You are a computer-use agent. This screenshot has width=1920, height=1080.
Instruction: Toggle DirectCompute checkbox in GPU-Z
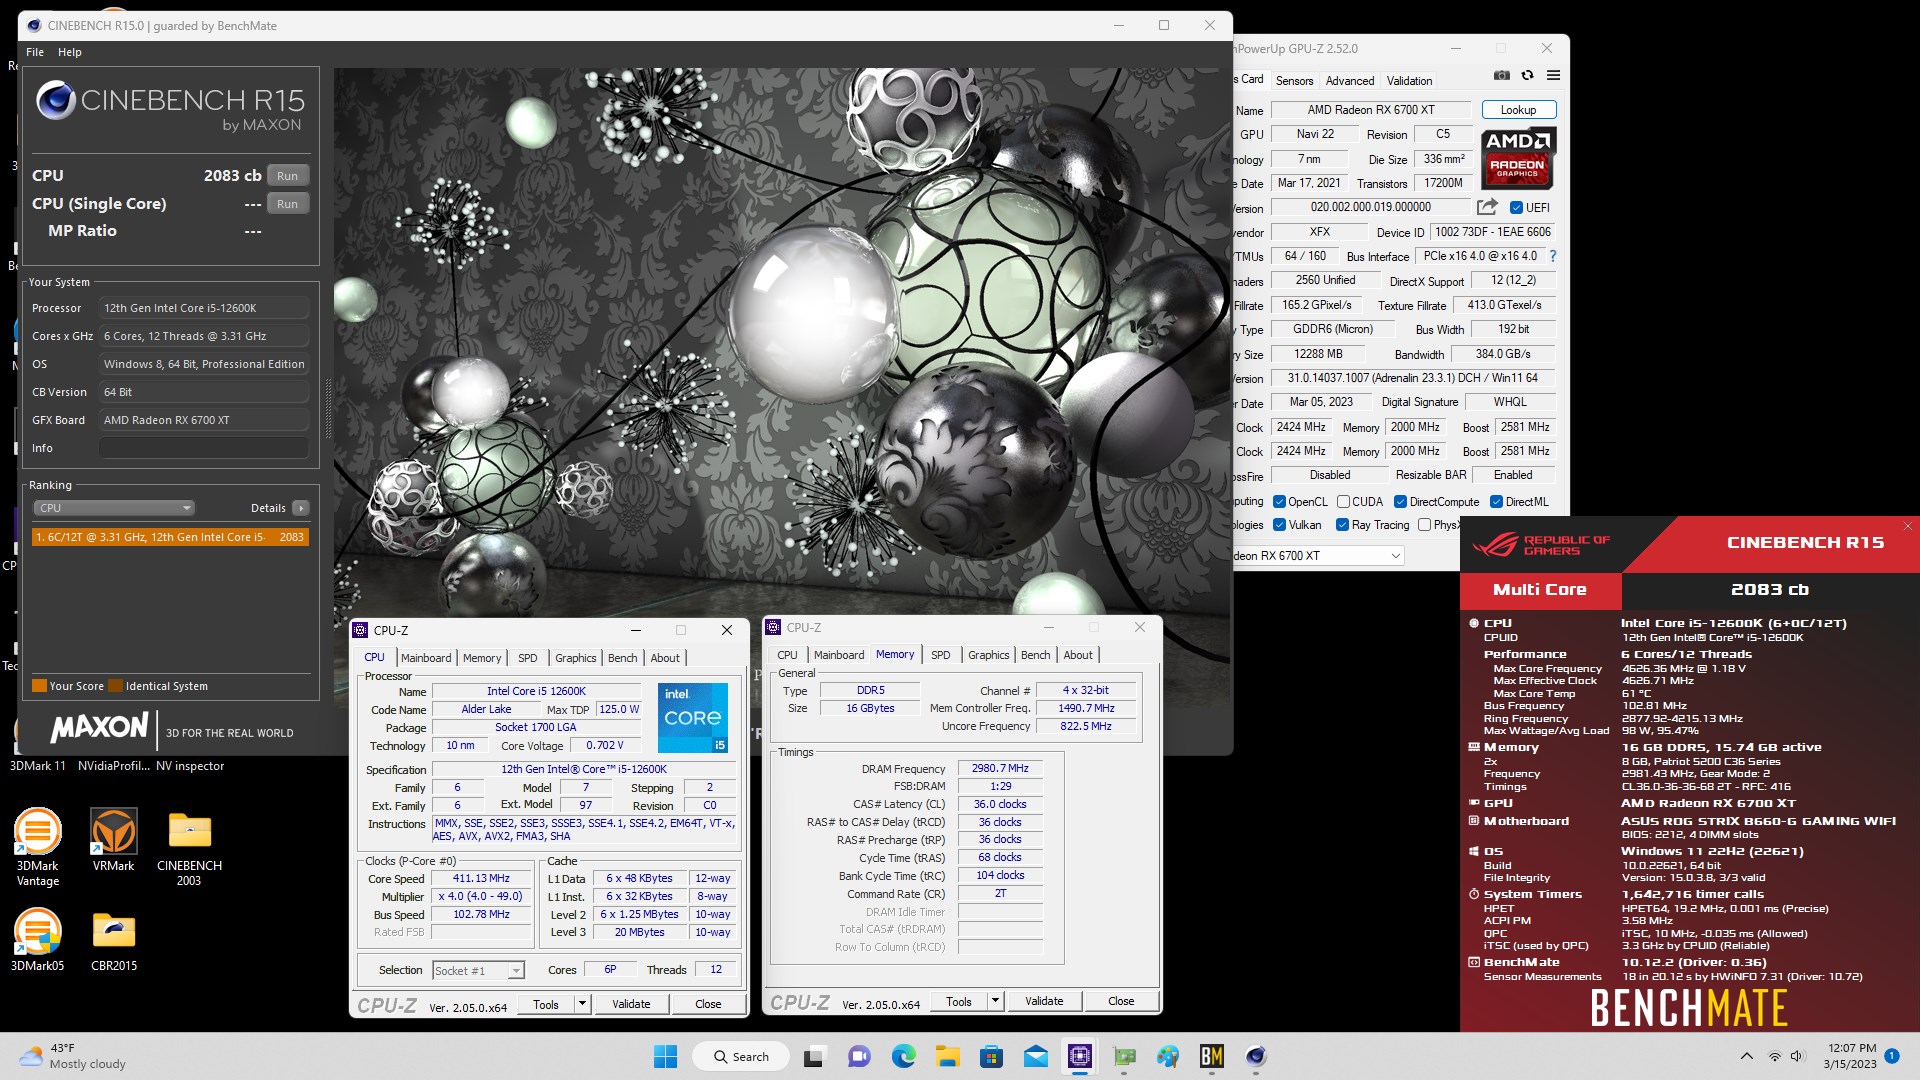(1400, 502)
